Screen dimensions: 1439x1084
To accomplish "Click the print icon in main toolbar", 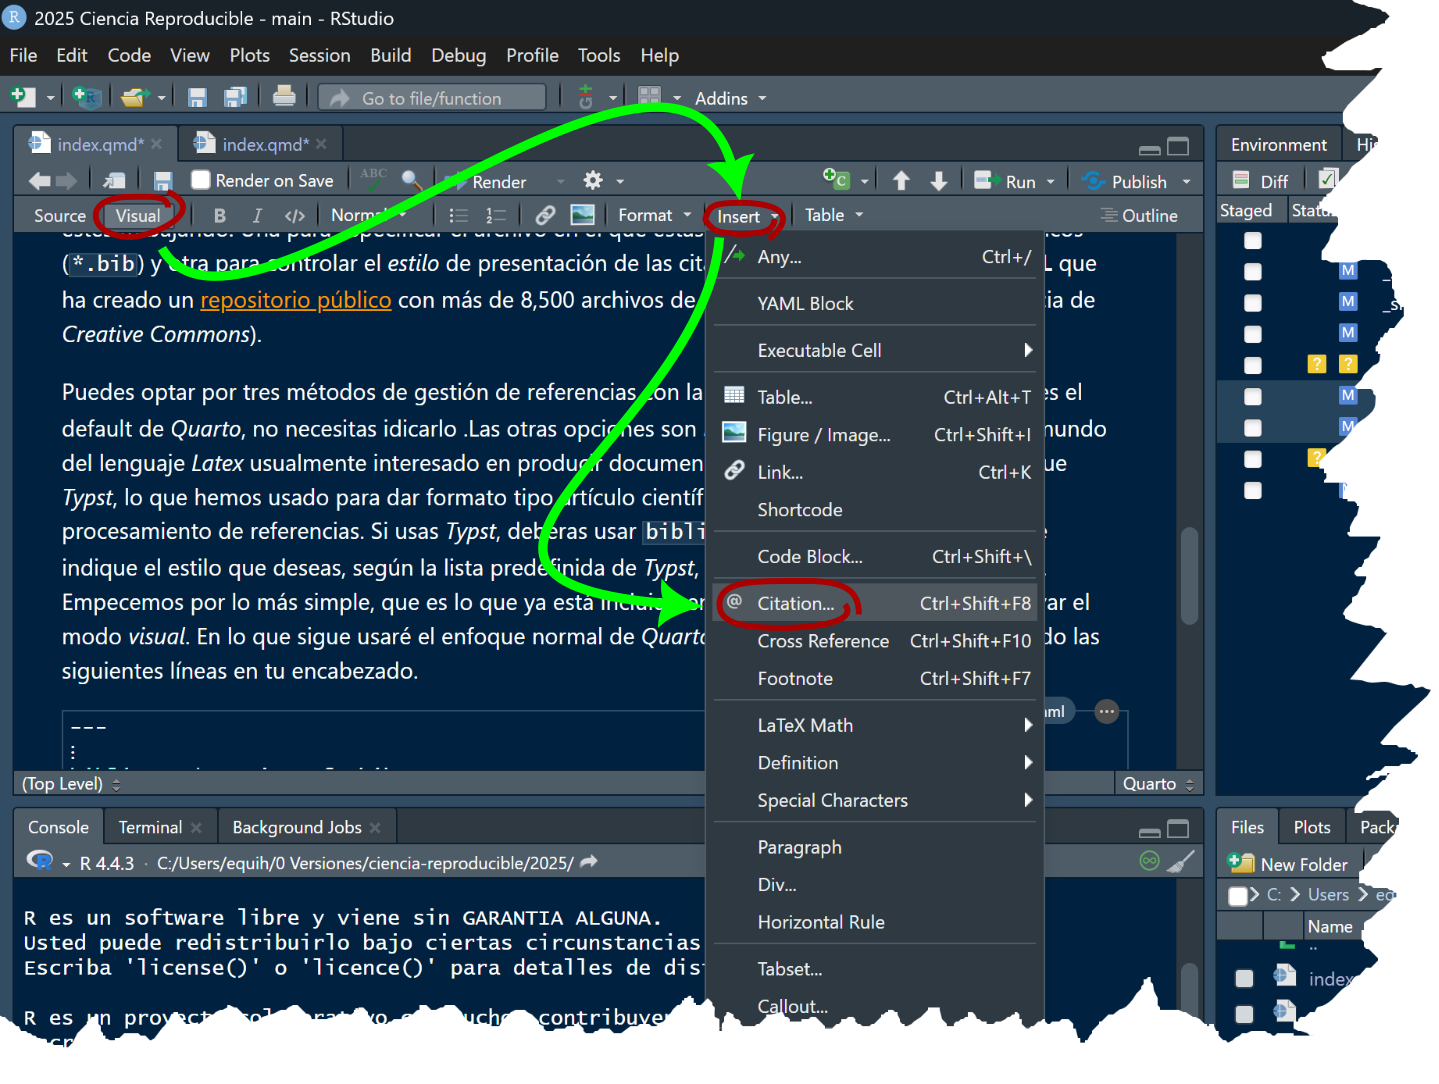I will 284,97.
